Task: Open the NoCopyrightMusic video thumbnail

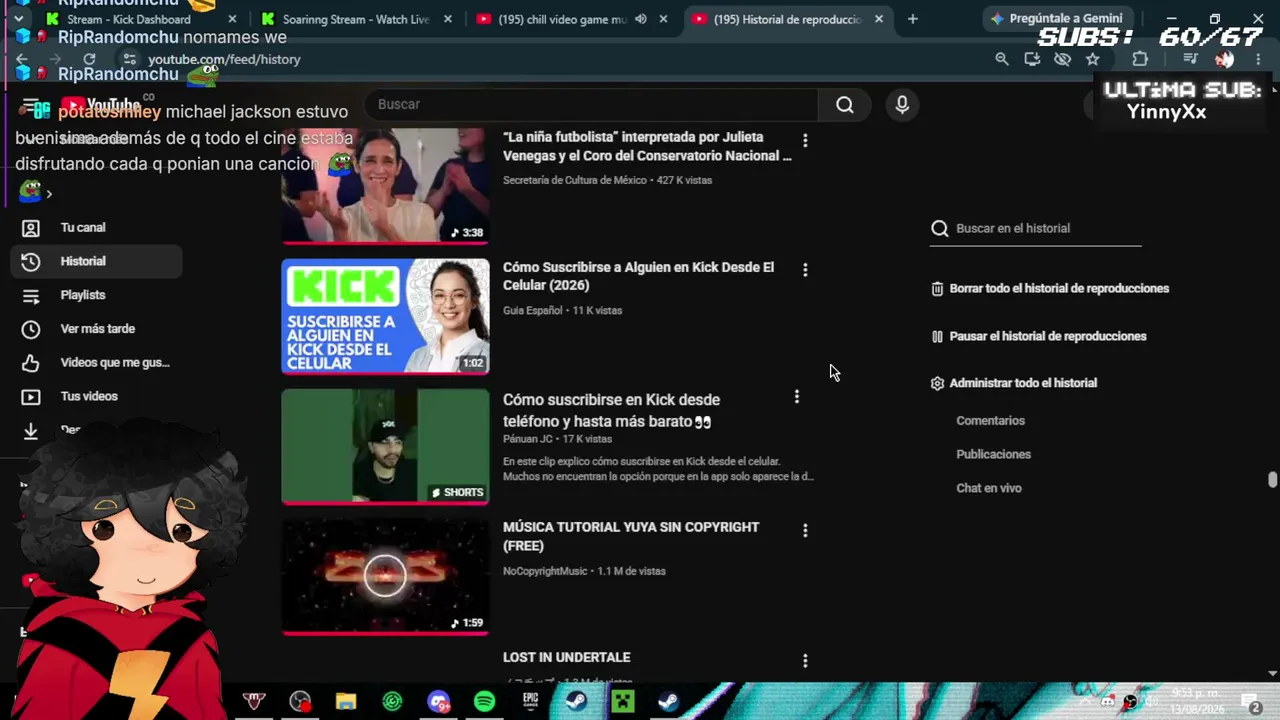Action: 385,577
